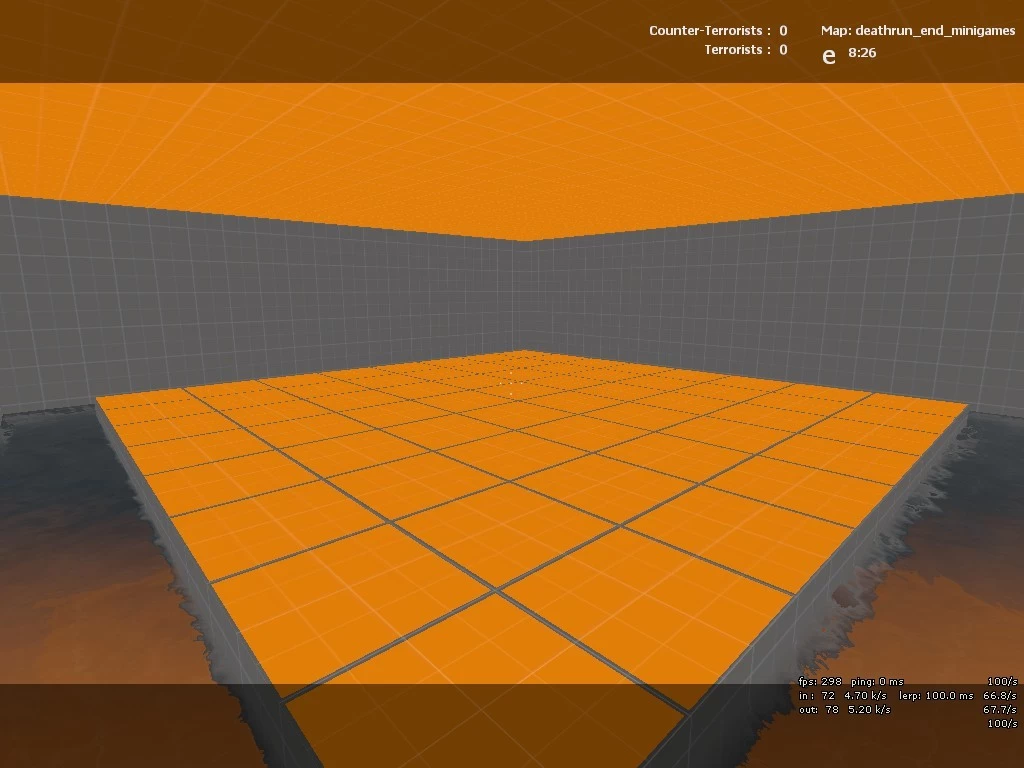This screenshot has width=1024, height=768.
Task: Click the 67.7/s command rate value
Action: (1000, 710)
